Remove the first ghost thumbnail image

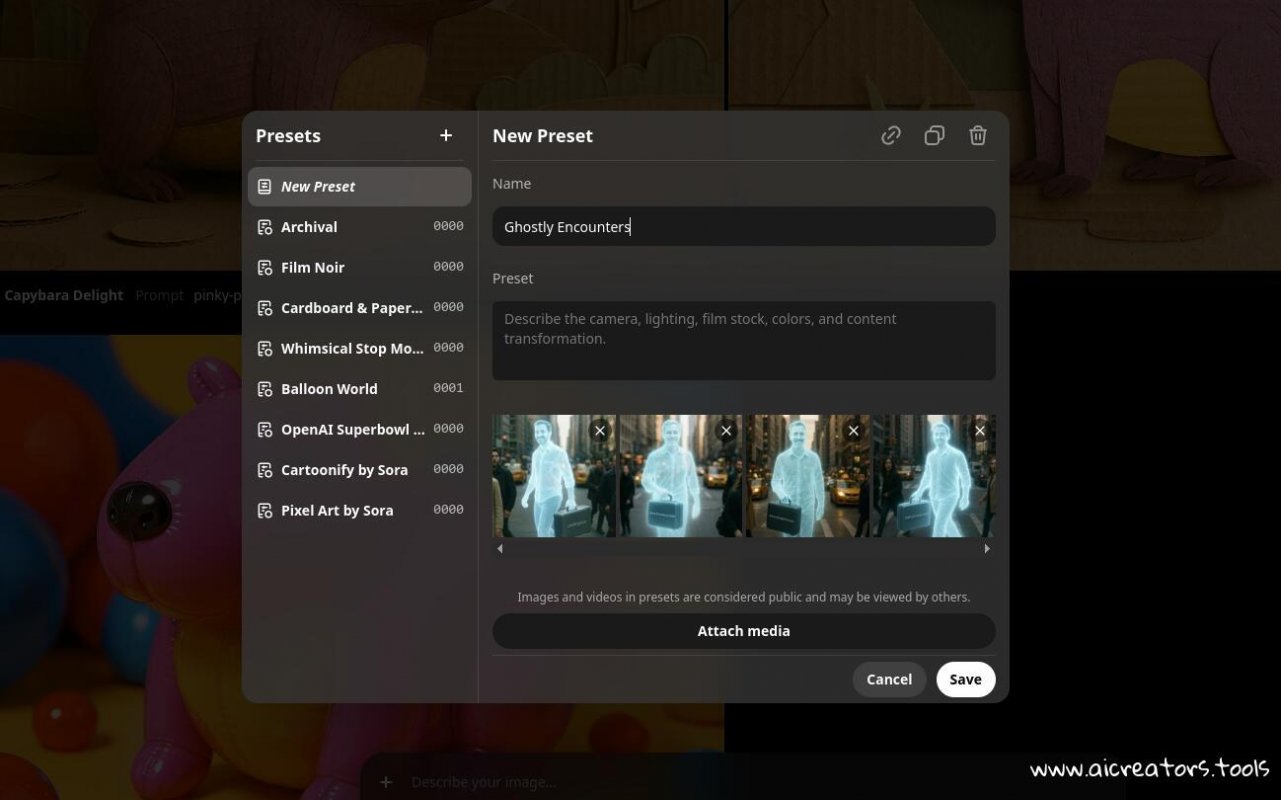[x=599, y=431]
